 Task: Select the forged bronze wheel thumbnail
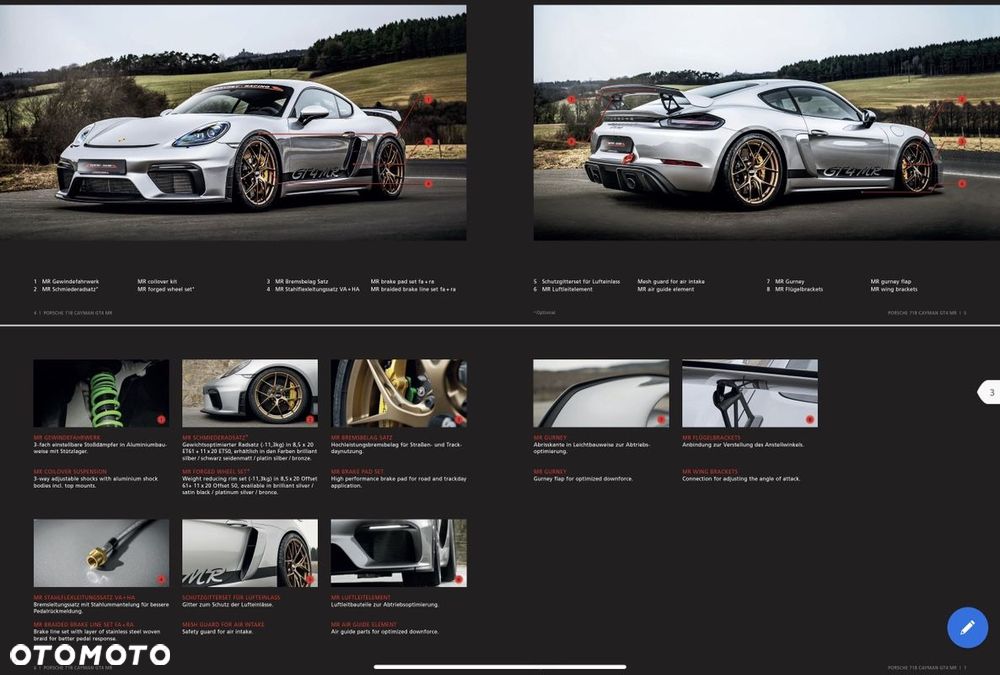point(250,394)
